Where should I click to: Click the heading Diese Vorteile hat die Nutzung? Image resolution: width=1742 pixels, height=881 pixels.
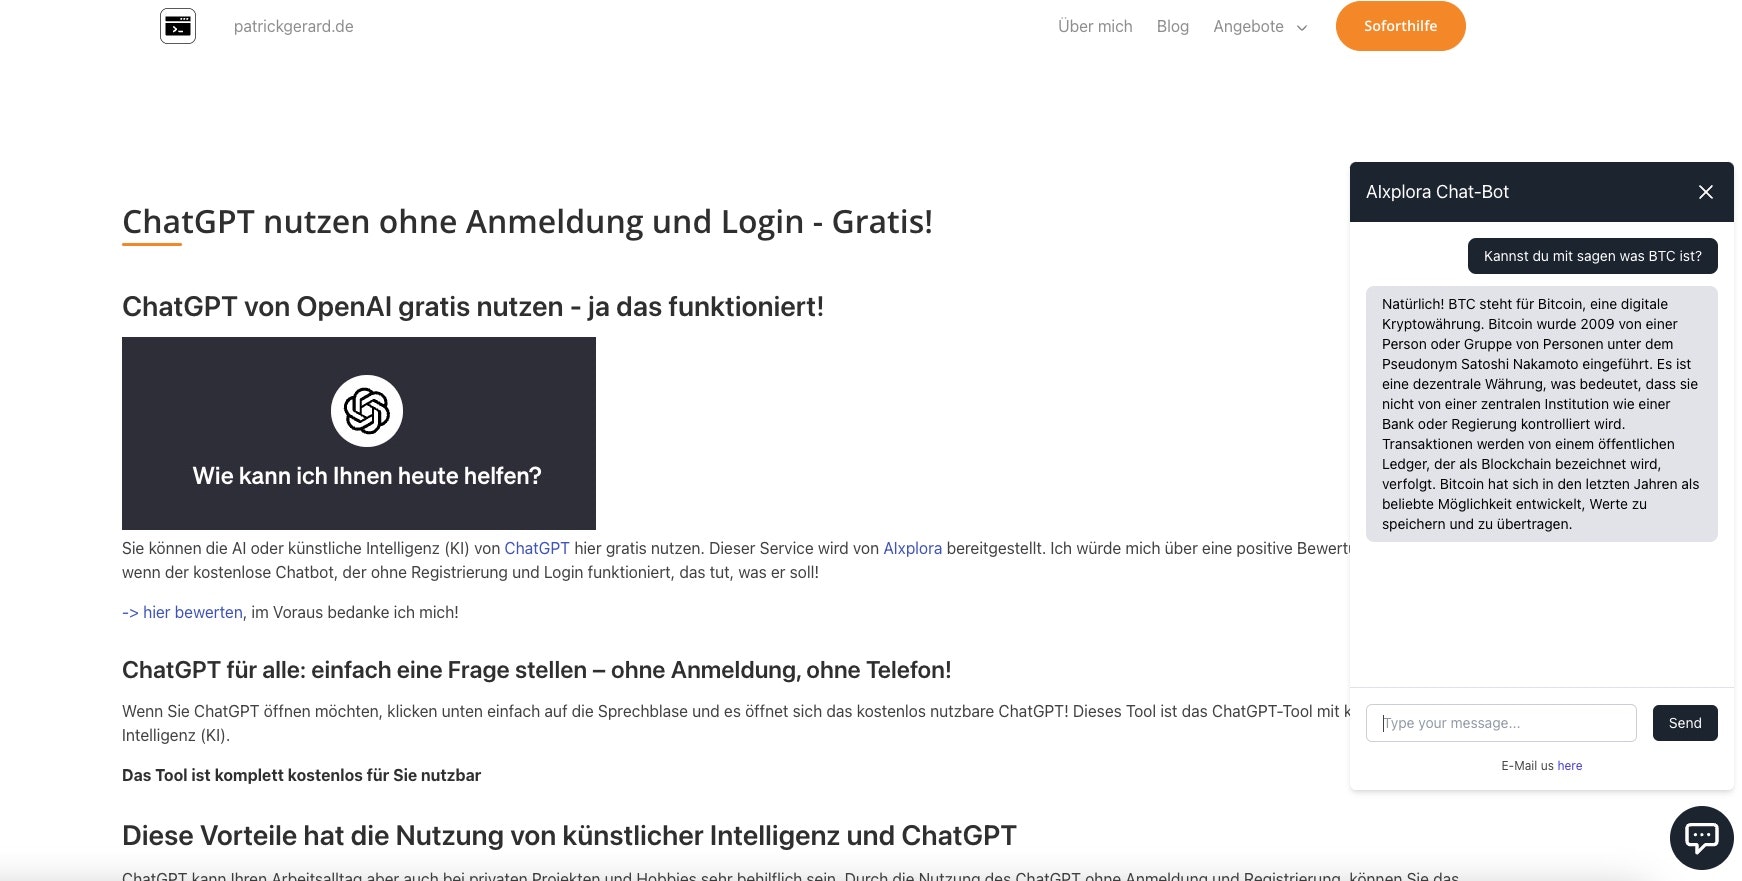click(x=569, y=835)
